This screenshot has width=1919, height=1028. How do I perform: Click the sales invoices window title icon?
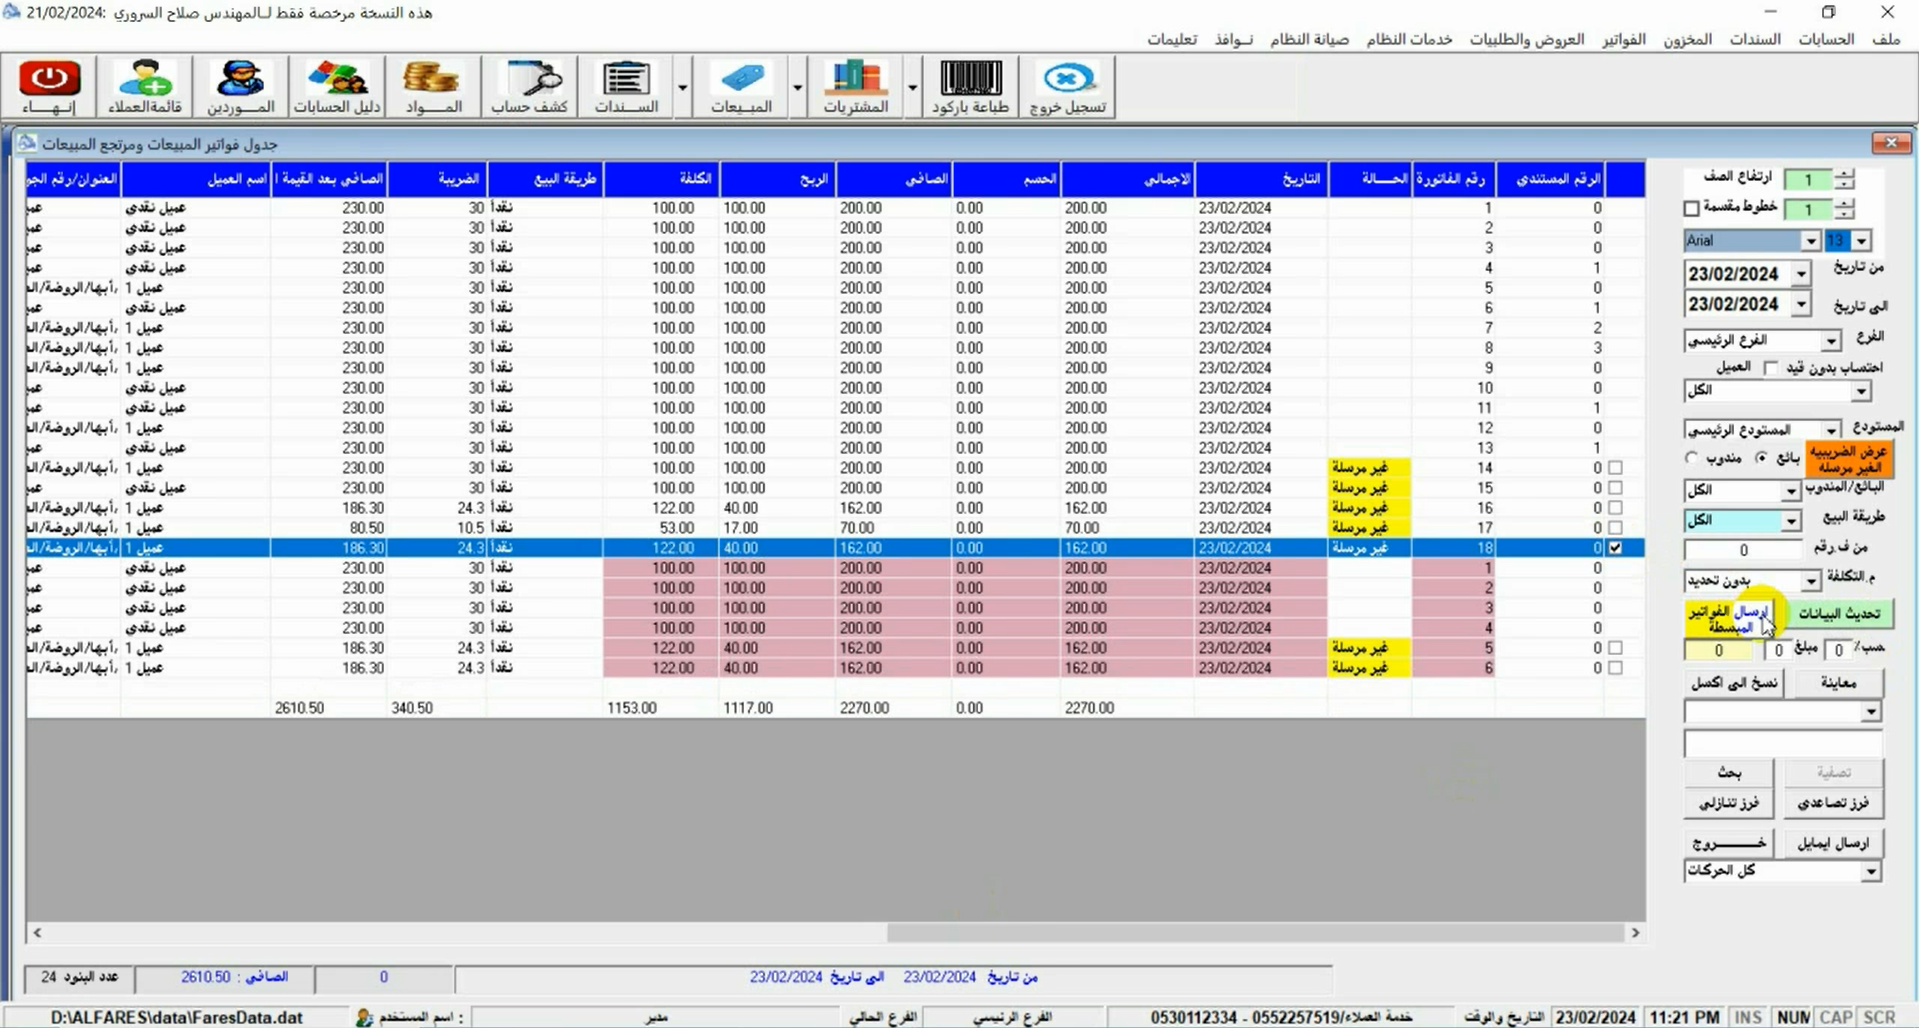click(x=26, y=143)
